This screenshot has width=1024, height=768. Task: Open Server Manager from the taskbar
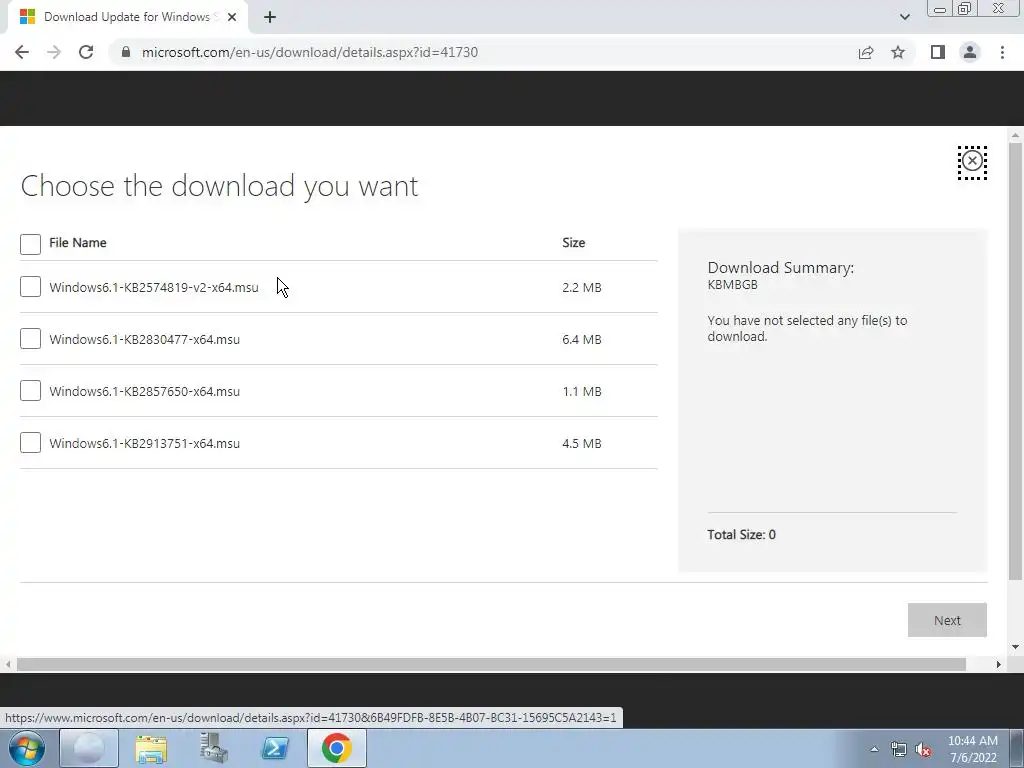(x=213, y=748)
